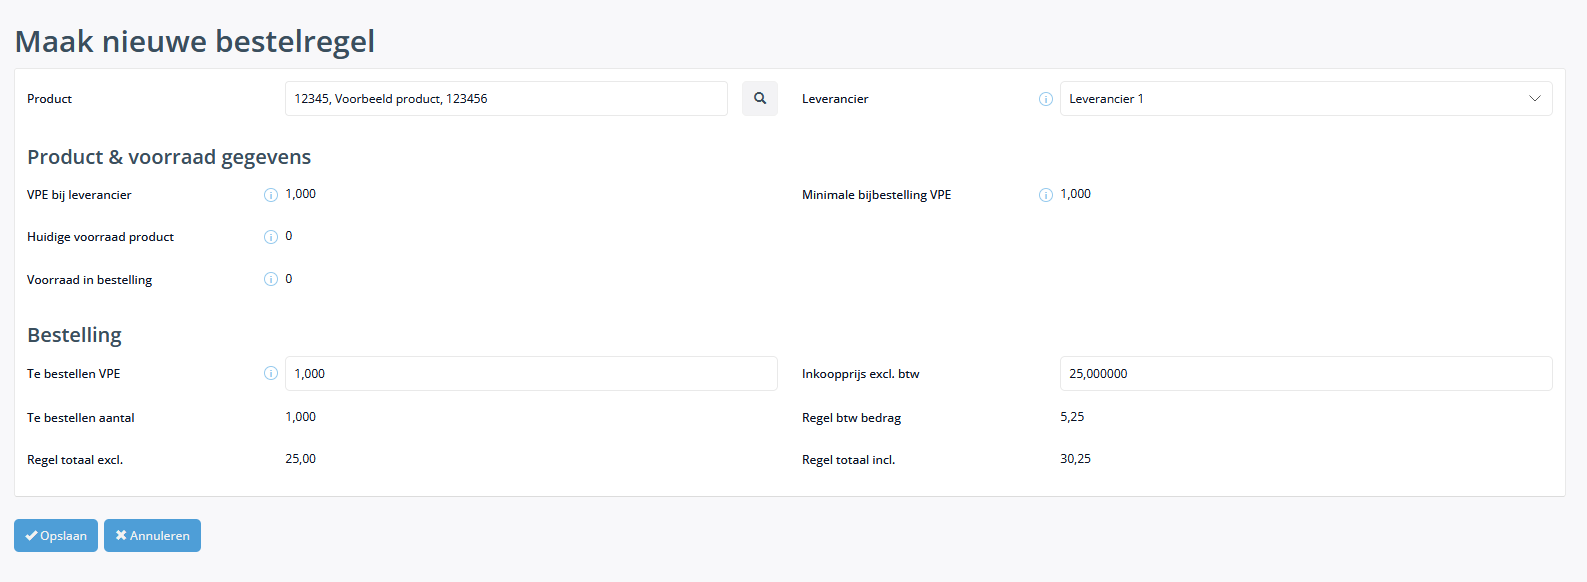Click info icon for Voorraad in bestelling
Viewport: 1587px width, 582px height.
(x=271, y=279)
